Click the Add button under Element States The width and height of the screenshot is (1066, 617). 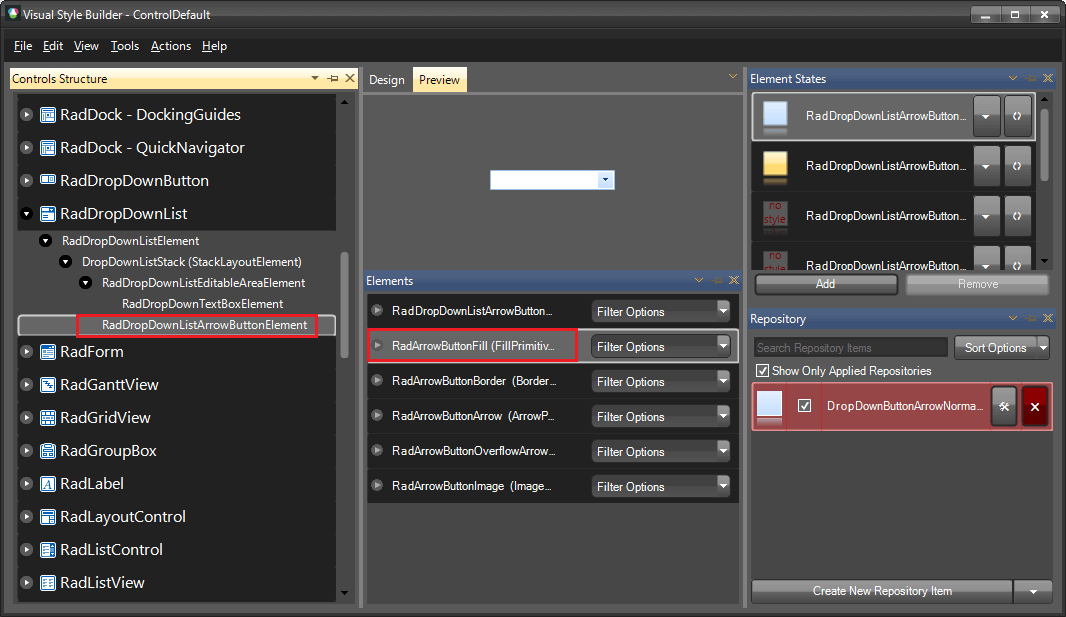click(x=825, y=285)
